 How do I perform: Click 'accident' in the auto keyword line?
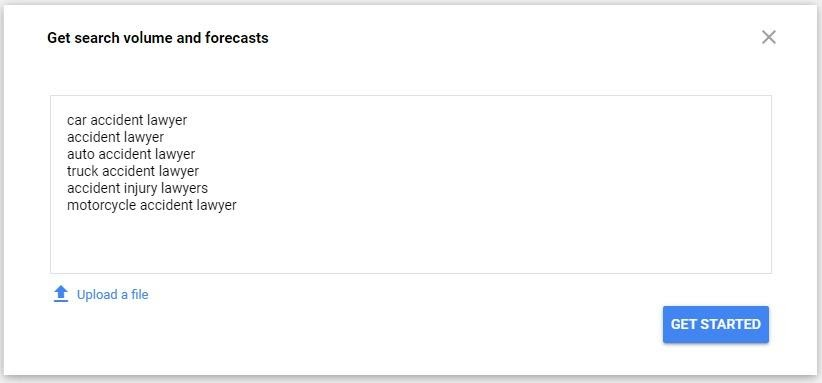(120, 155)
